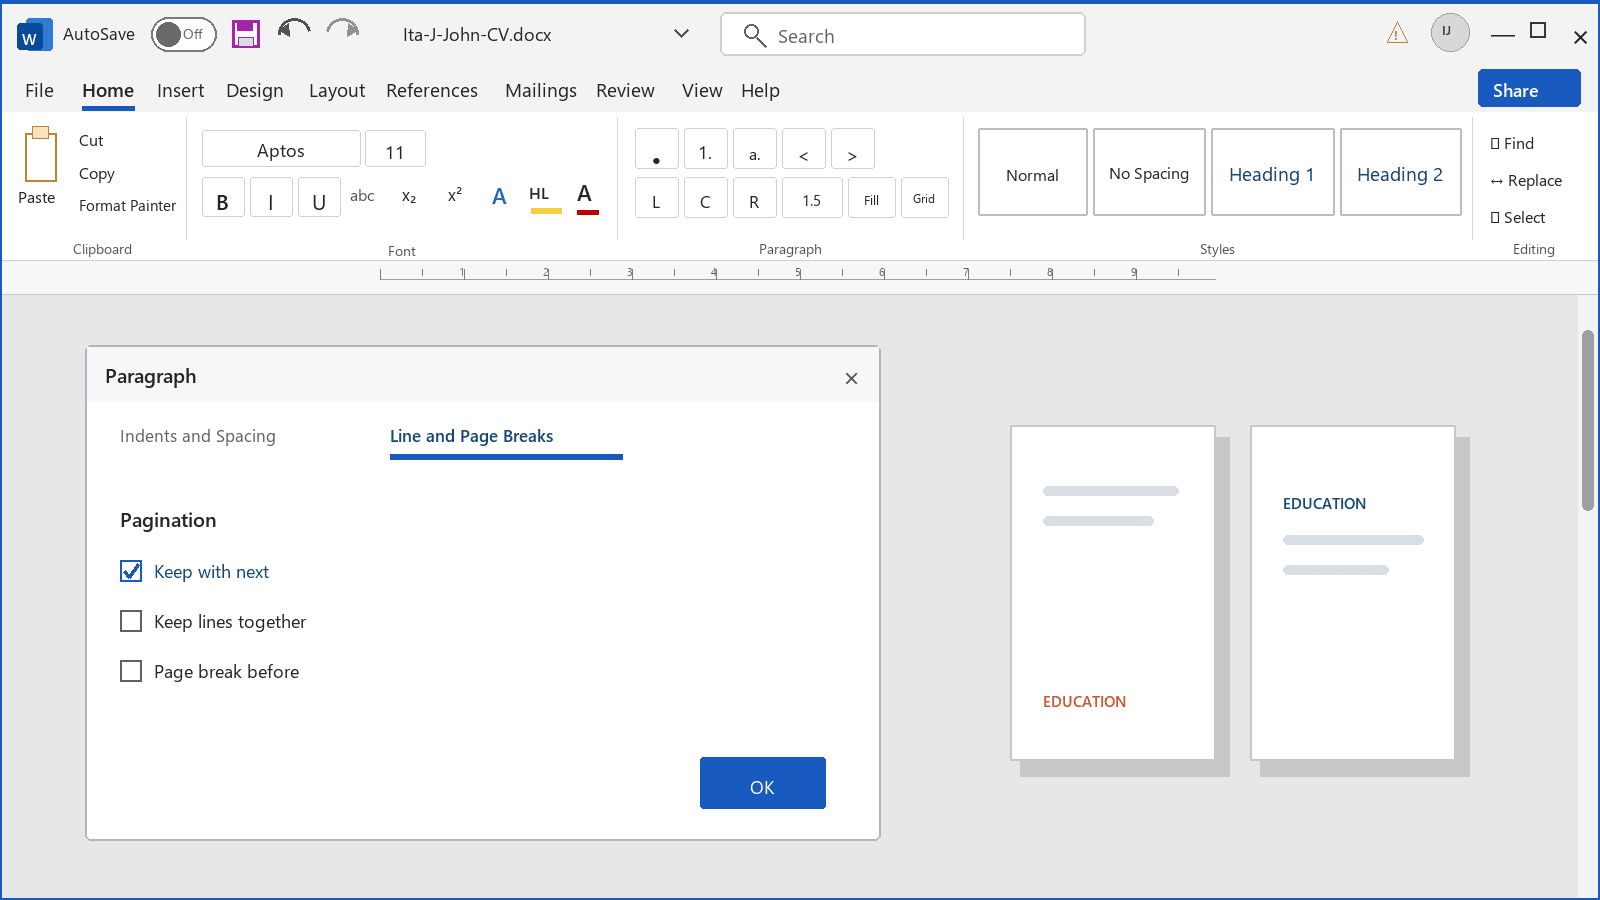
Task: Open text effects blue A
Action: 499,197
